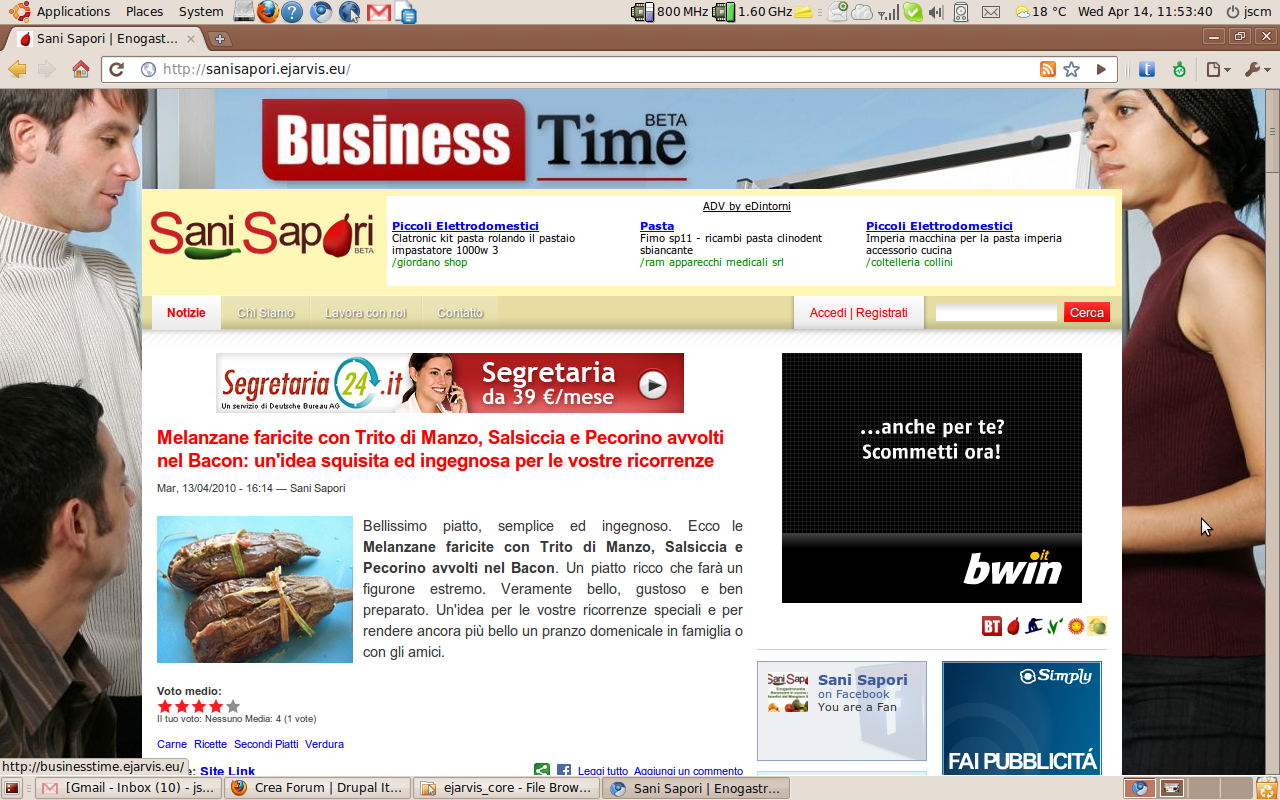Image resolution: width=1280 pixels, height=800 pixels.
Task: Open the help icon in top panel
Action: pyautogui.click(x=292, y=12)
